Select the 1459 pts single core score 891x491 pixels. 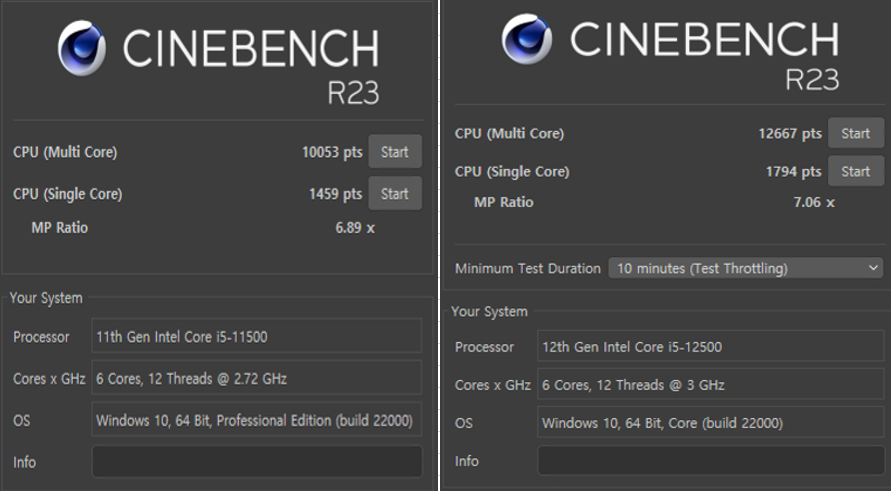335,194
